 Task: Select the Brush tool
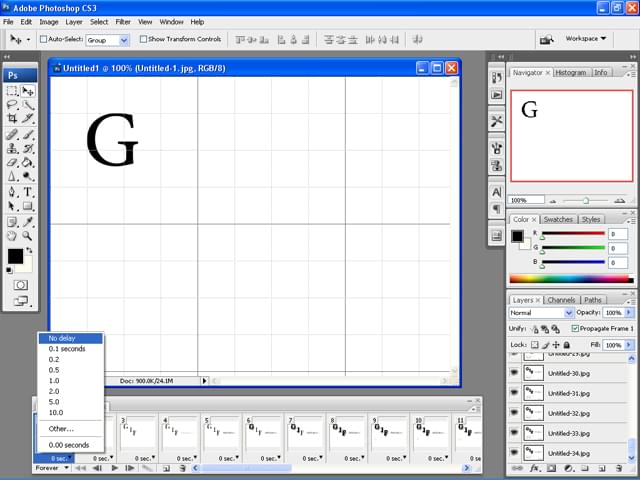click(28, 134)
